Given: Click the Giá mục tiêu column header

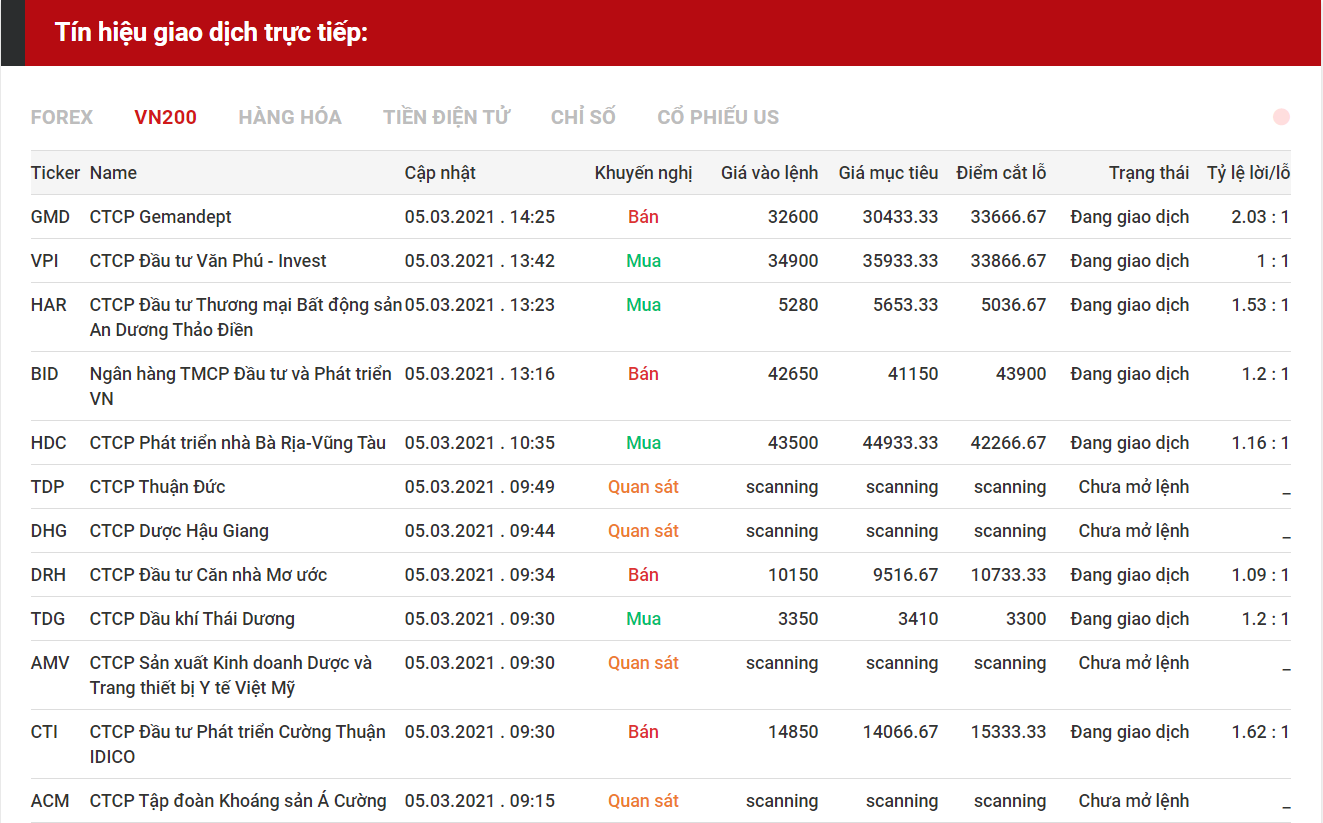Looking at the screenshot, I should (x=888, y=173).
